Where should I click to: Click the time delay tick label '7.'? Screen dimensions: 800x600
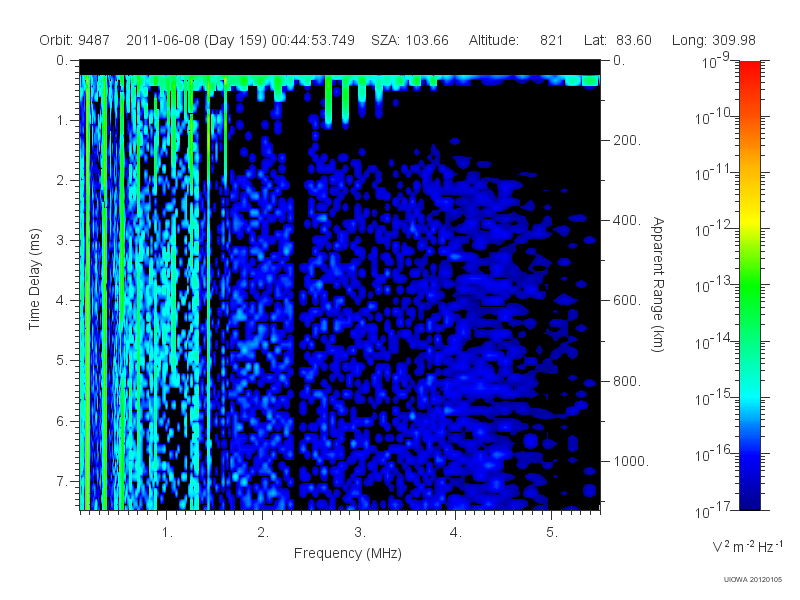pos(62,481)
